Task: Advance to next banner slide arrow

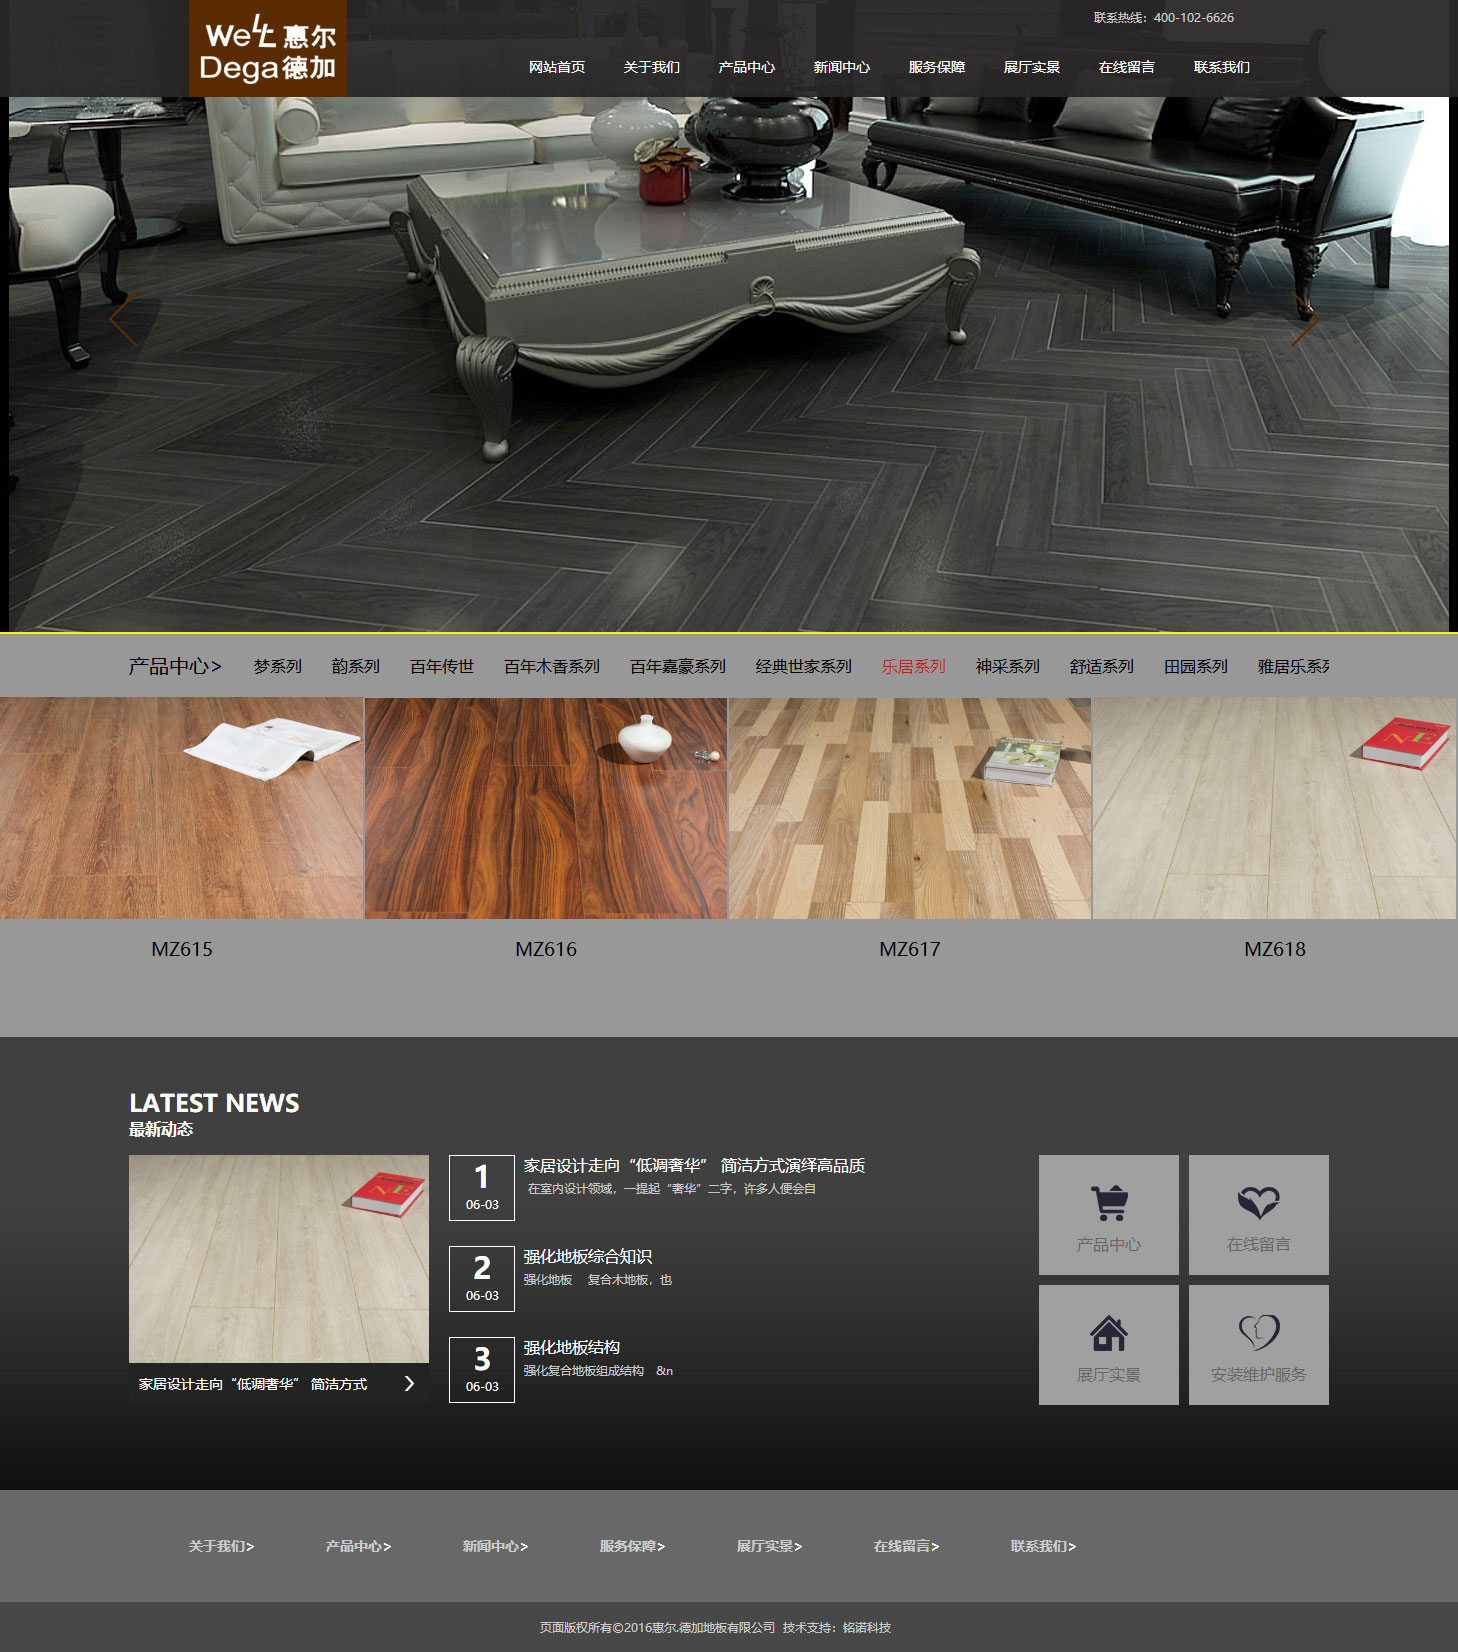Action: point(1304,320)
